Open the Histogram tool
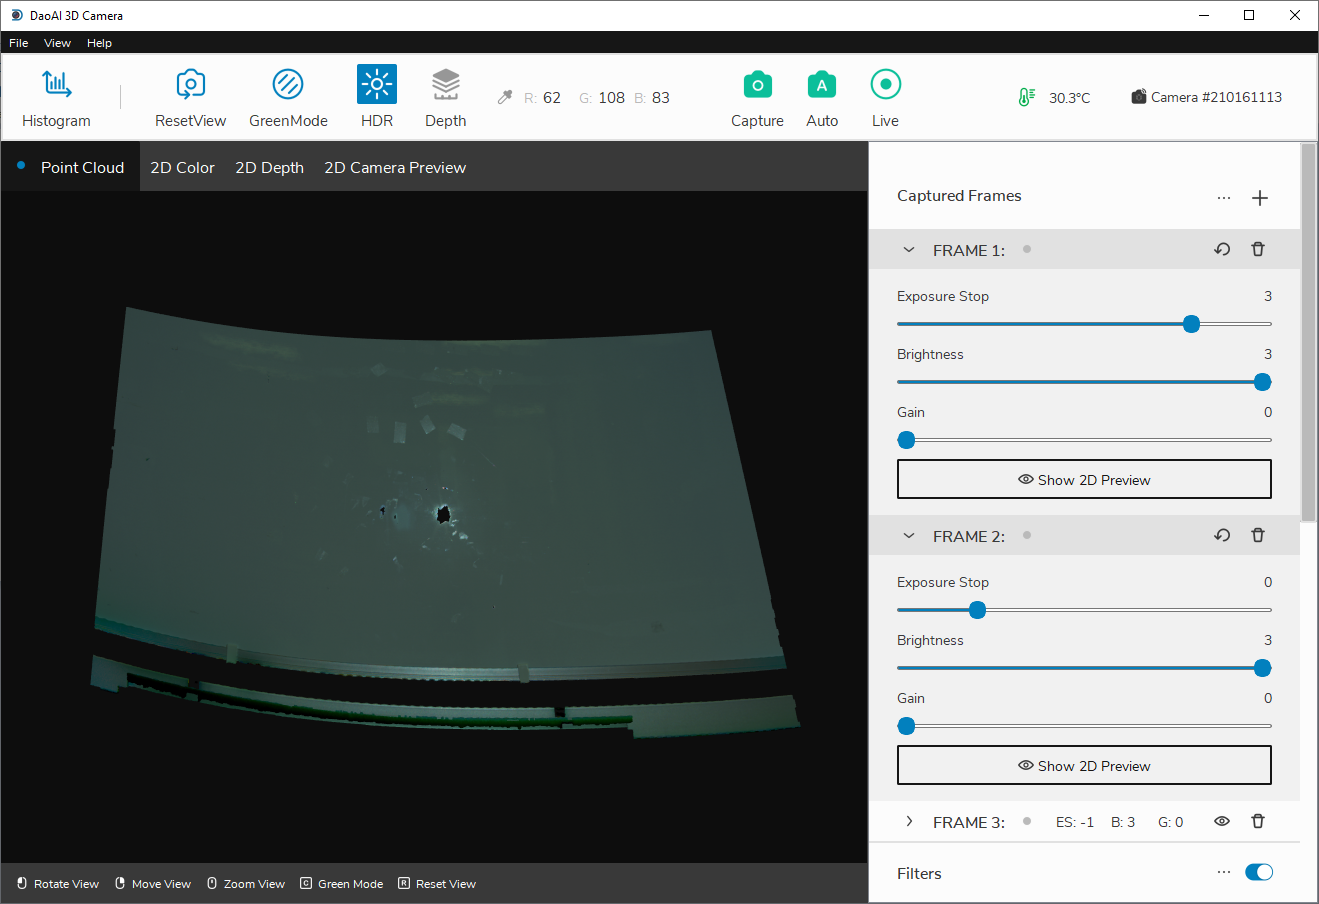The height and width of the screenshot is (904, 1319). (56, 85)
